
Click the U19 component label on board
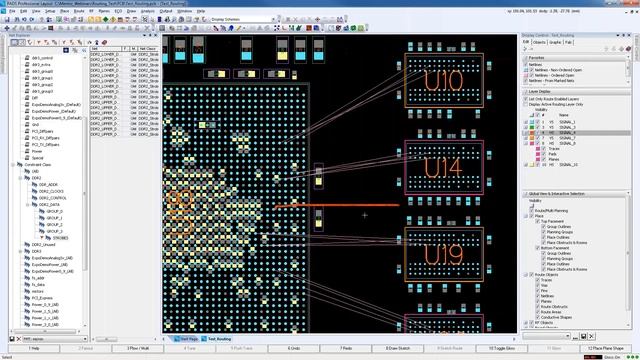point(443,255)
